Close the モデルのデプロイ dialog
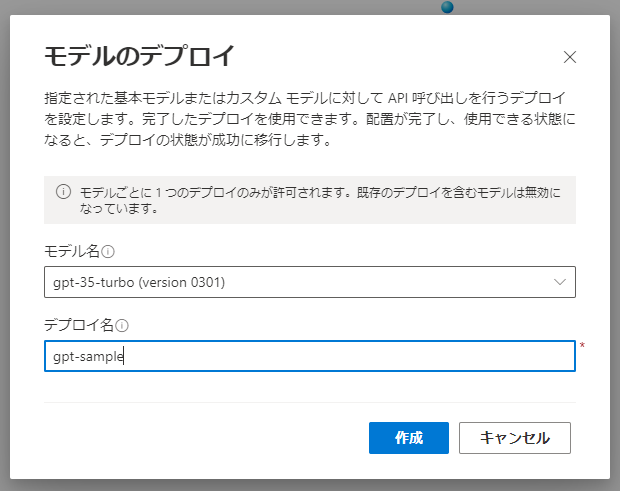Screen dimensions: 620x491 click(x=569, y=57)
